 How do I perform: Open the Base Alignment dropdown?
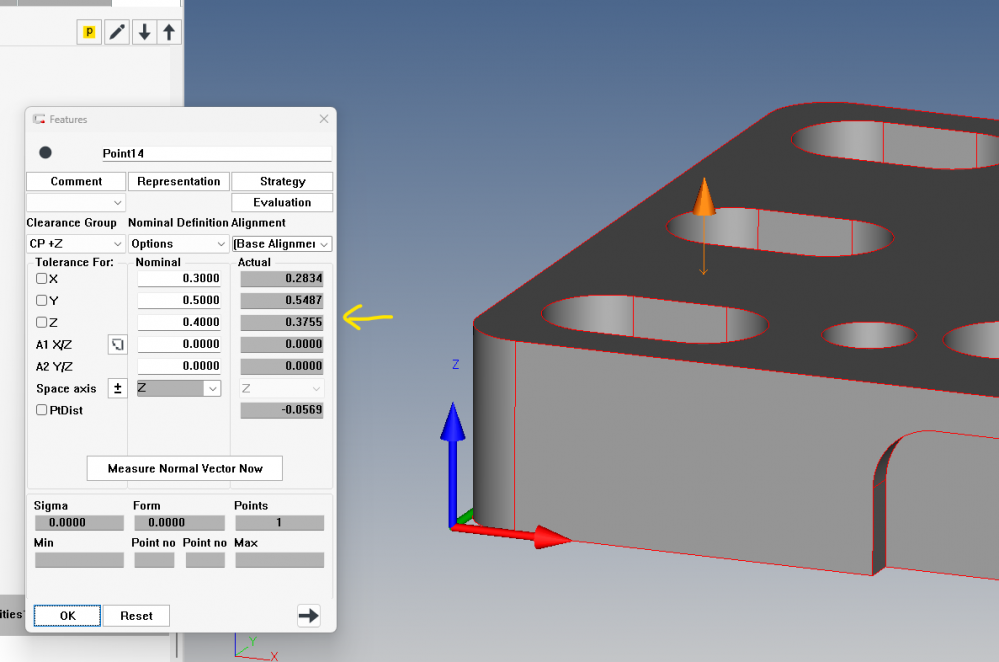[x=282, y=244]
